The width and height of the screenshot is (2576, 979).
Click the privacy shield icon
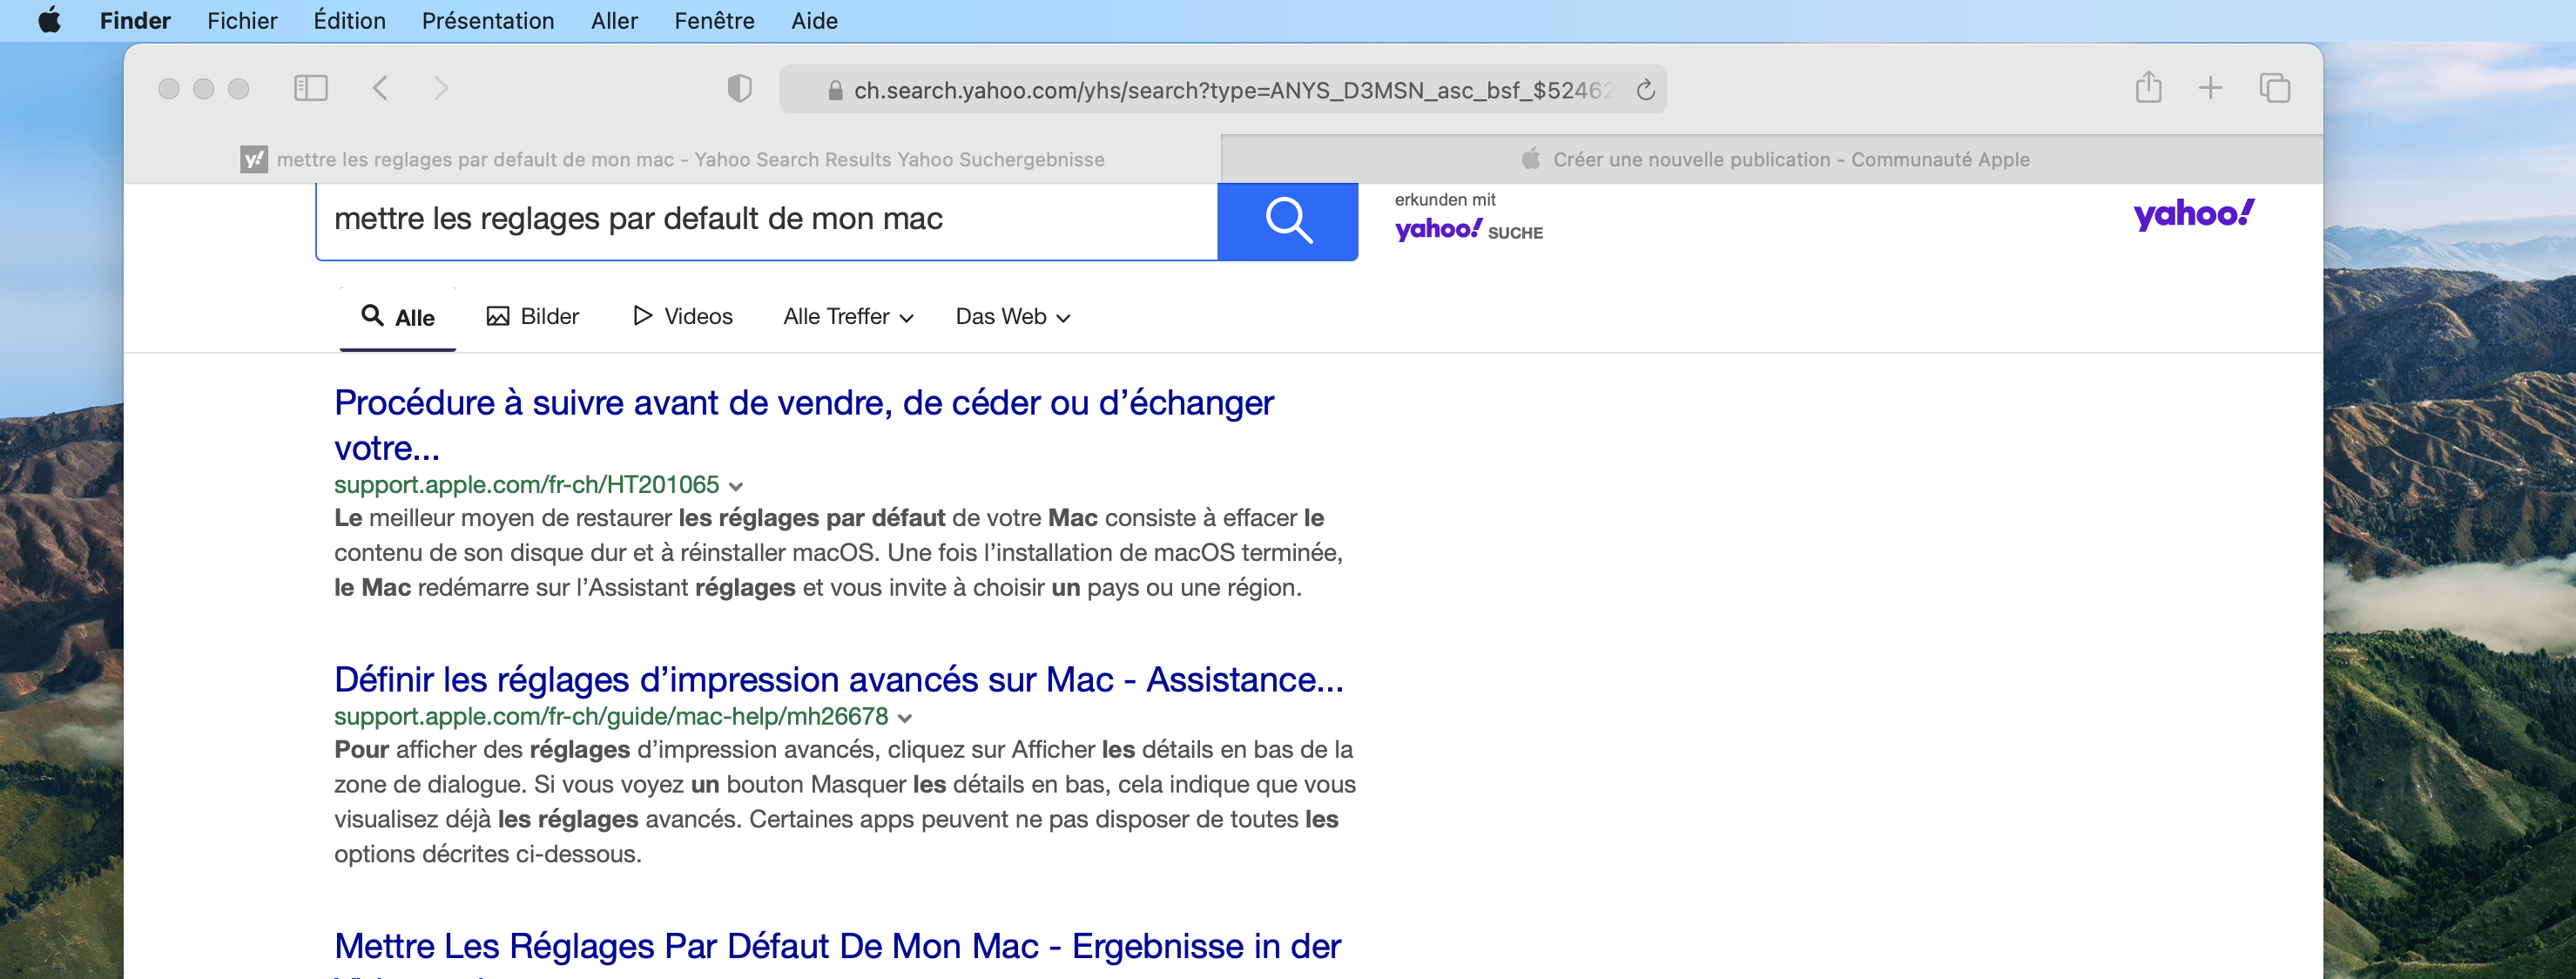pyautogui.click(x=739, y=89)
